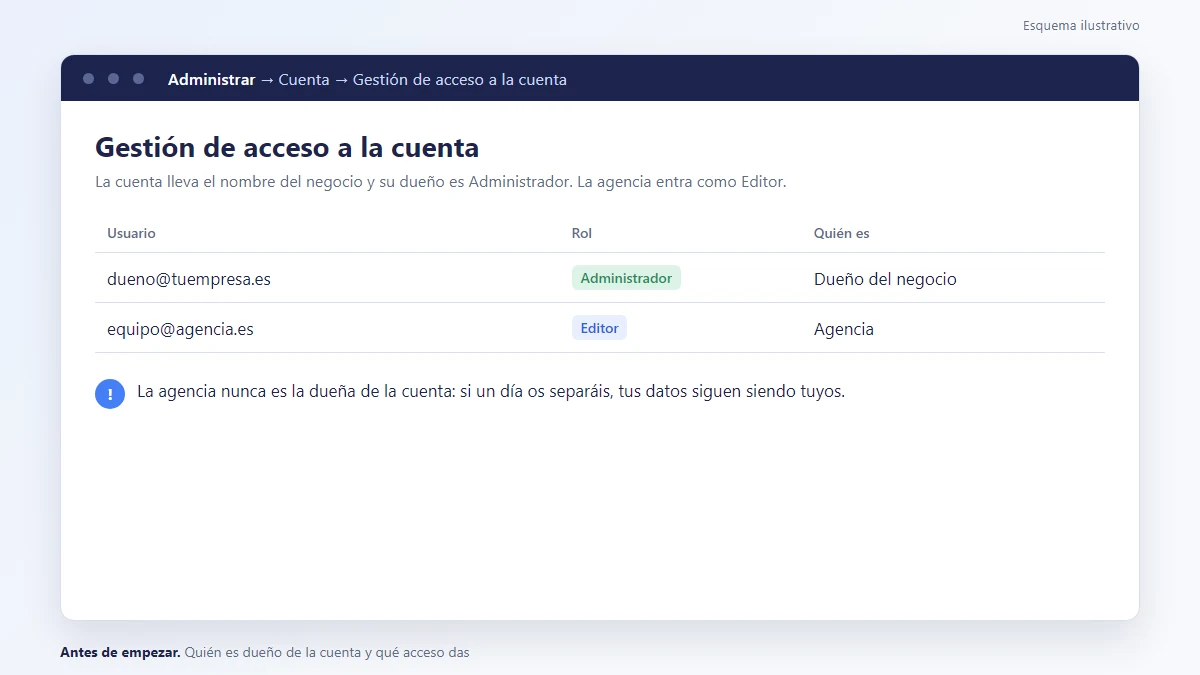Select the Editor role badge
This screenshot has height=675, width=1200.
click(599, 328)
